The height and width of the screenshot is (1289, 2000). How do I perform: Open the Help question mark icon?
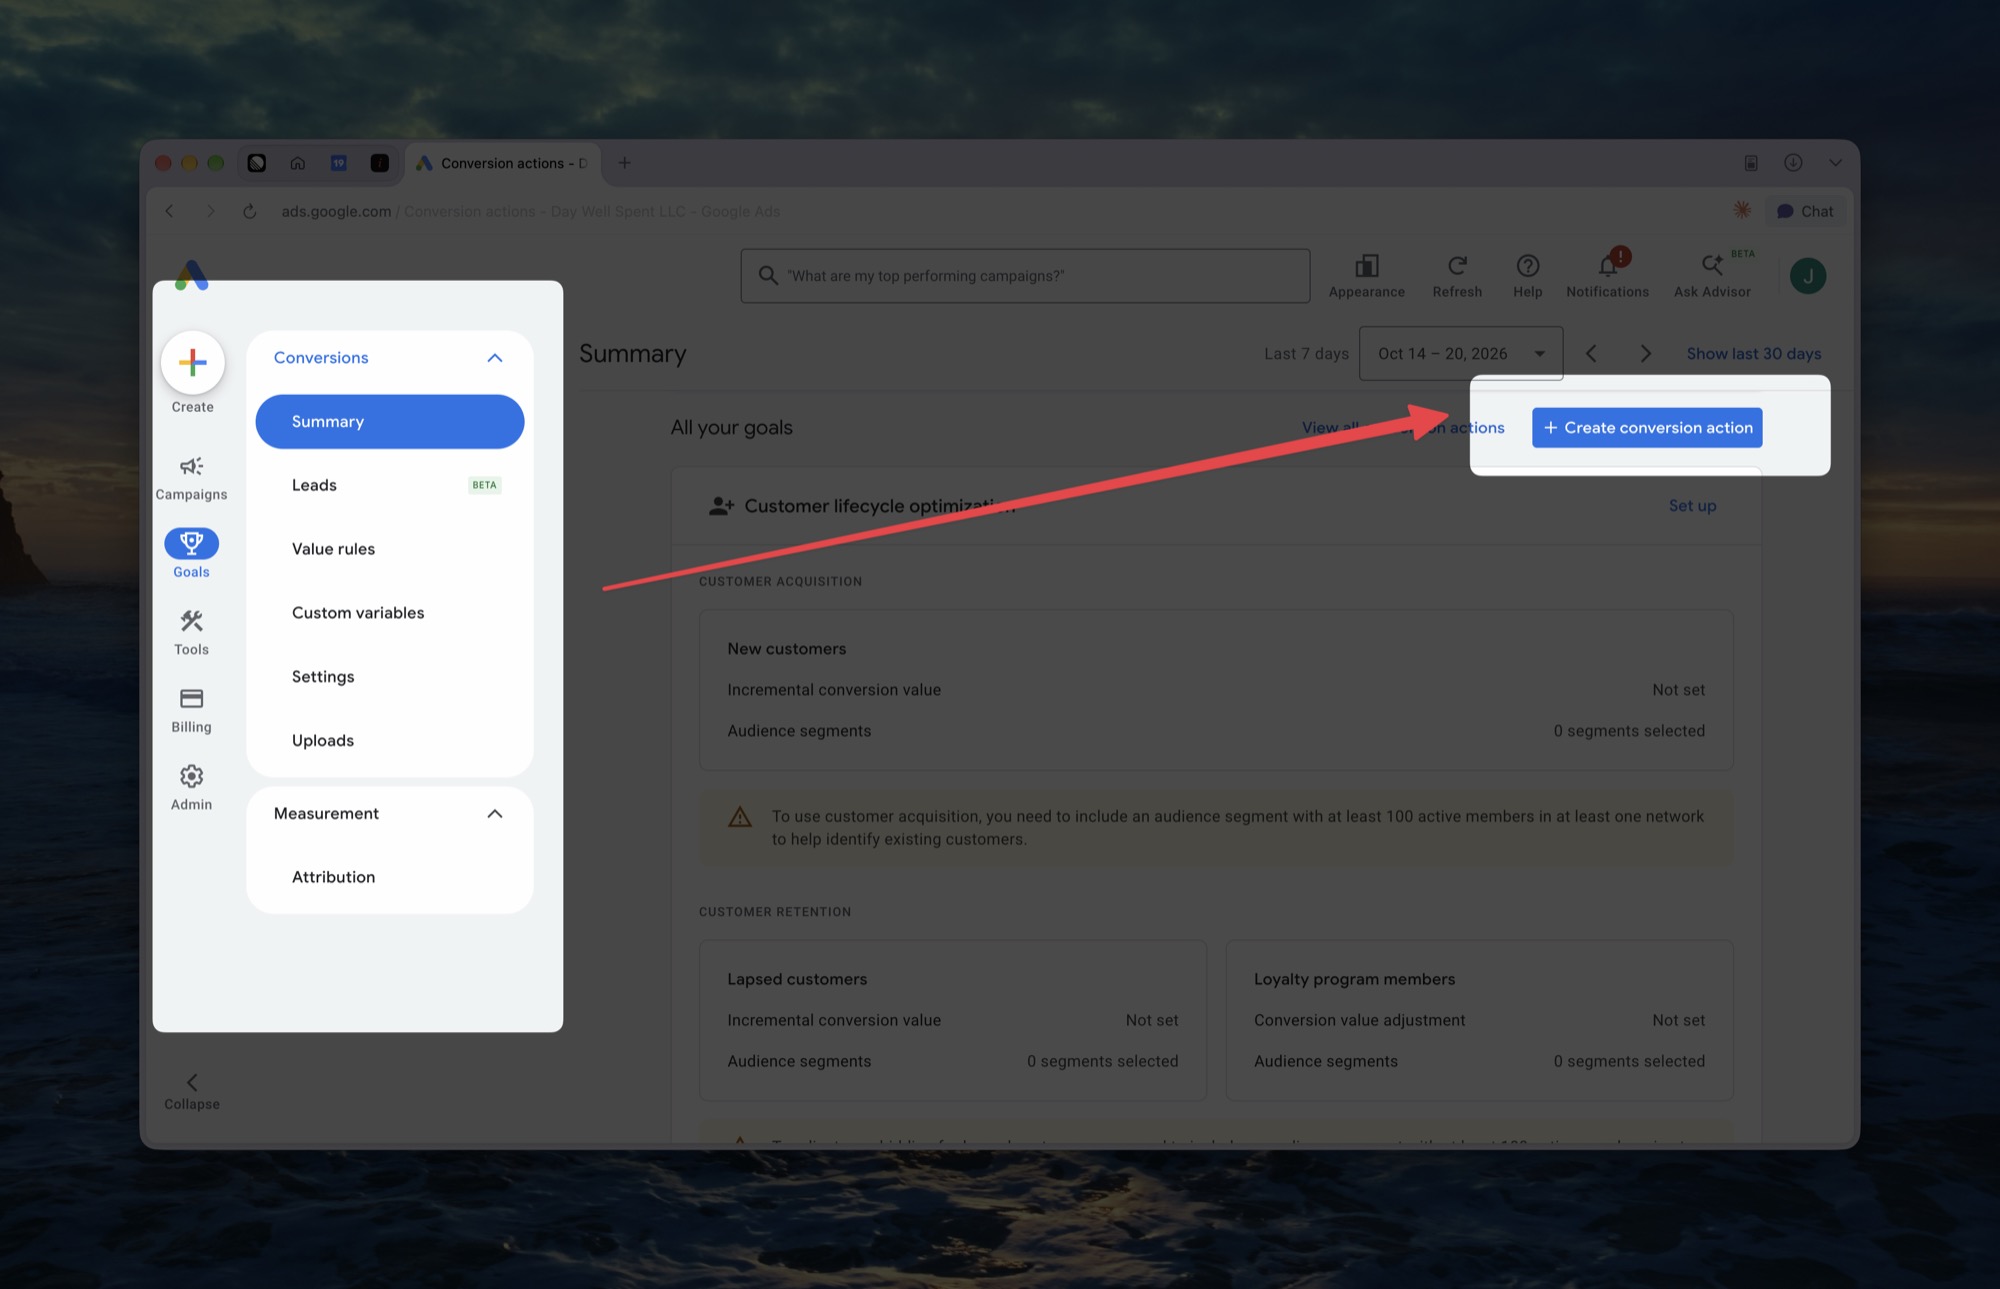1527,266
